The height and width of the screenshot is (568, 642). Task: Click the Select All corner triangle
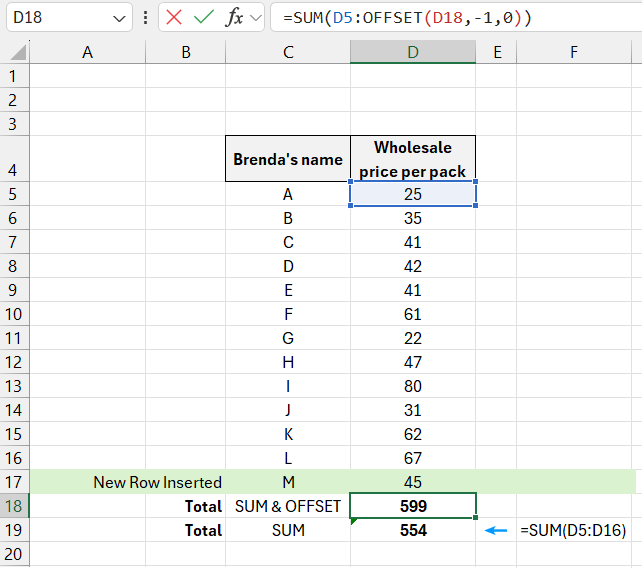click(x=16, y=52)
